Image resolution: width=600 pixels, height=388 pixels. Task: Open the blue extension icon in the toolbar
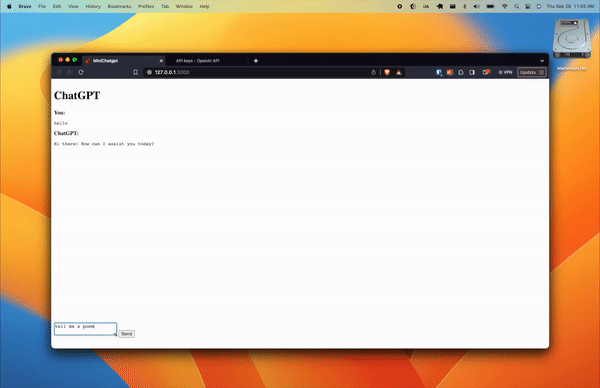pos(439,72)
